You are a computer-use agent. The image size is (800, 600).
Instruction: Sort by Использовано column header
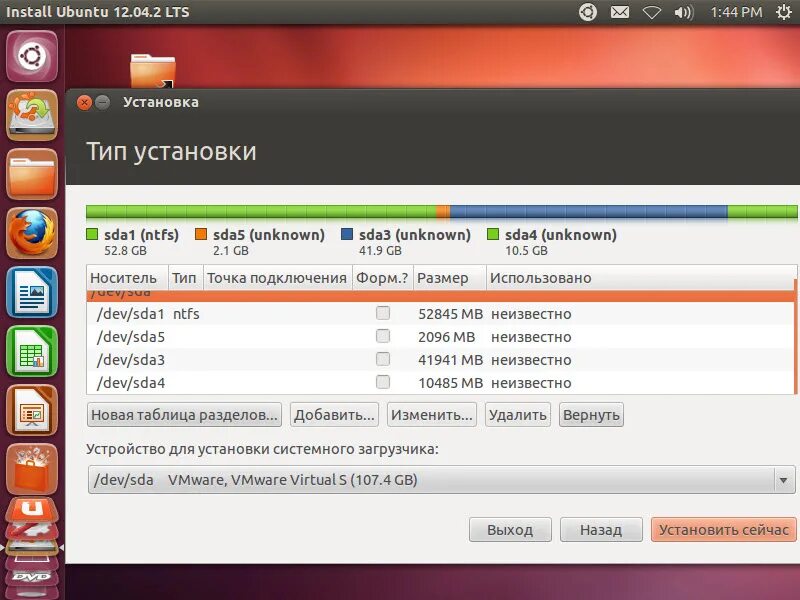pos(641,278)
